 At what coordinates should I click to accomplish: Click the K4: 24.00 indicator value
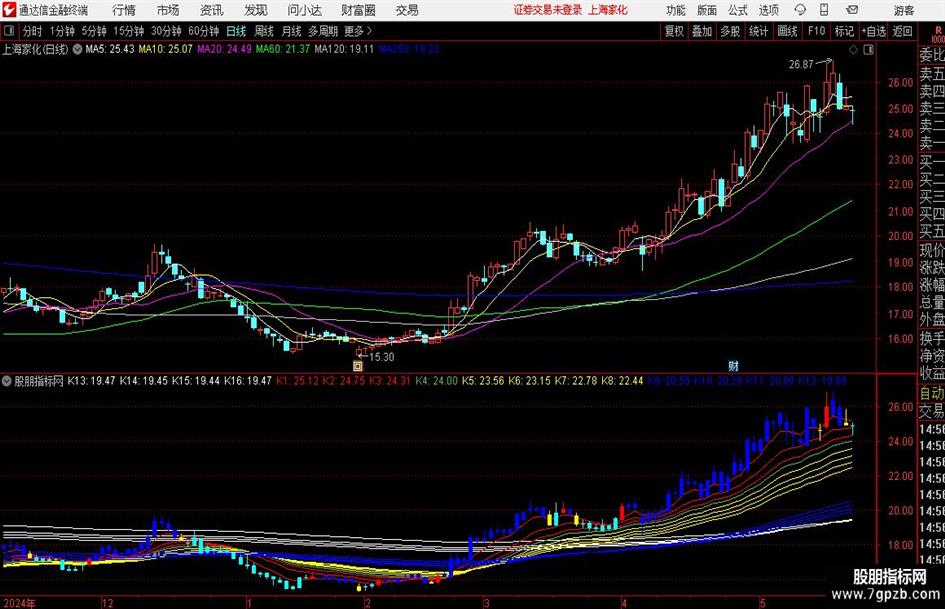coord(436,381)
